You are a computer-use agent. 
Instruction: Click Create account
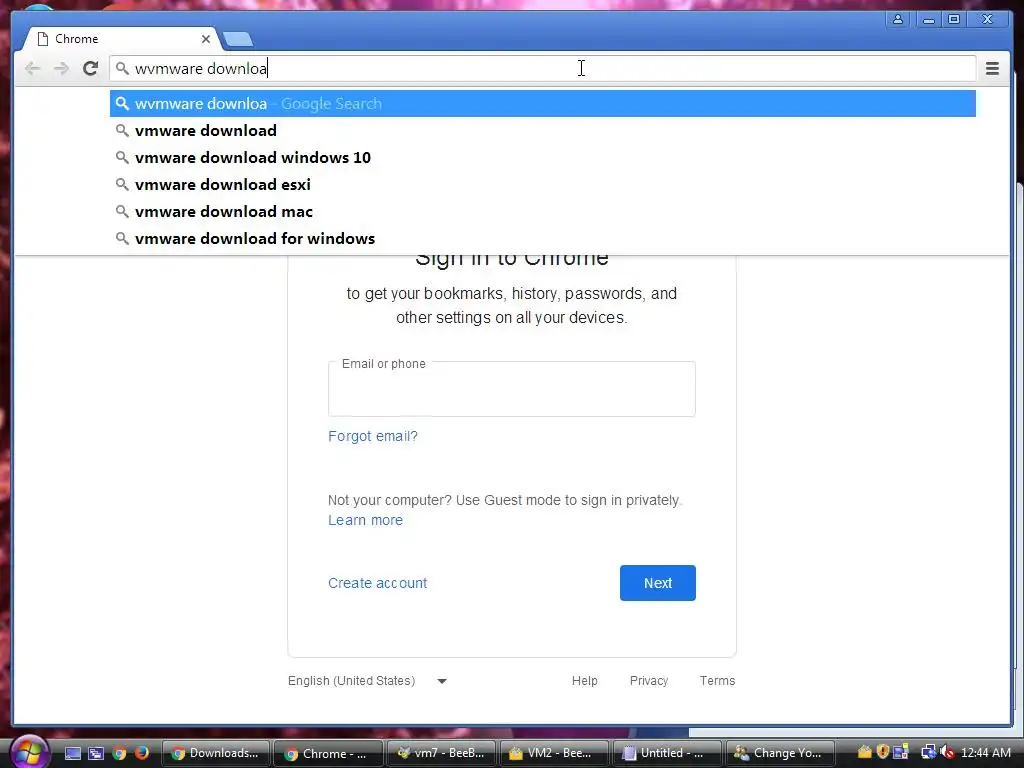point(377,583)
